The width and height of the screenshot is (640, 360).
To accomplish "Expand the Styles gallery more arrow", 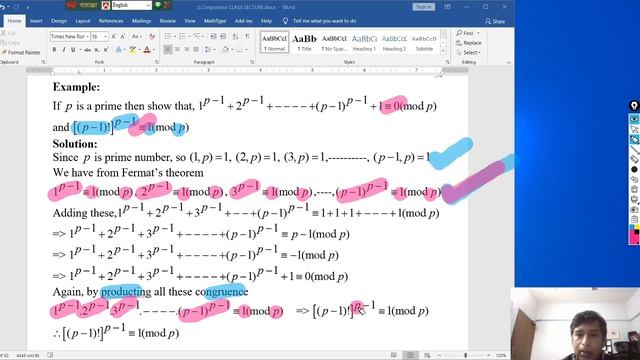I will 443,51.
